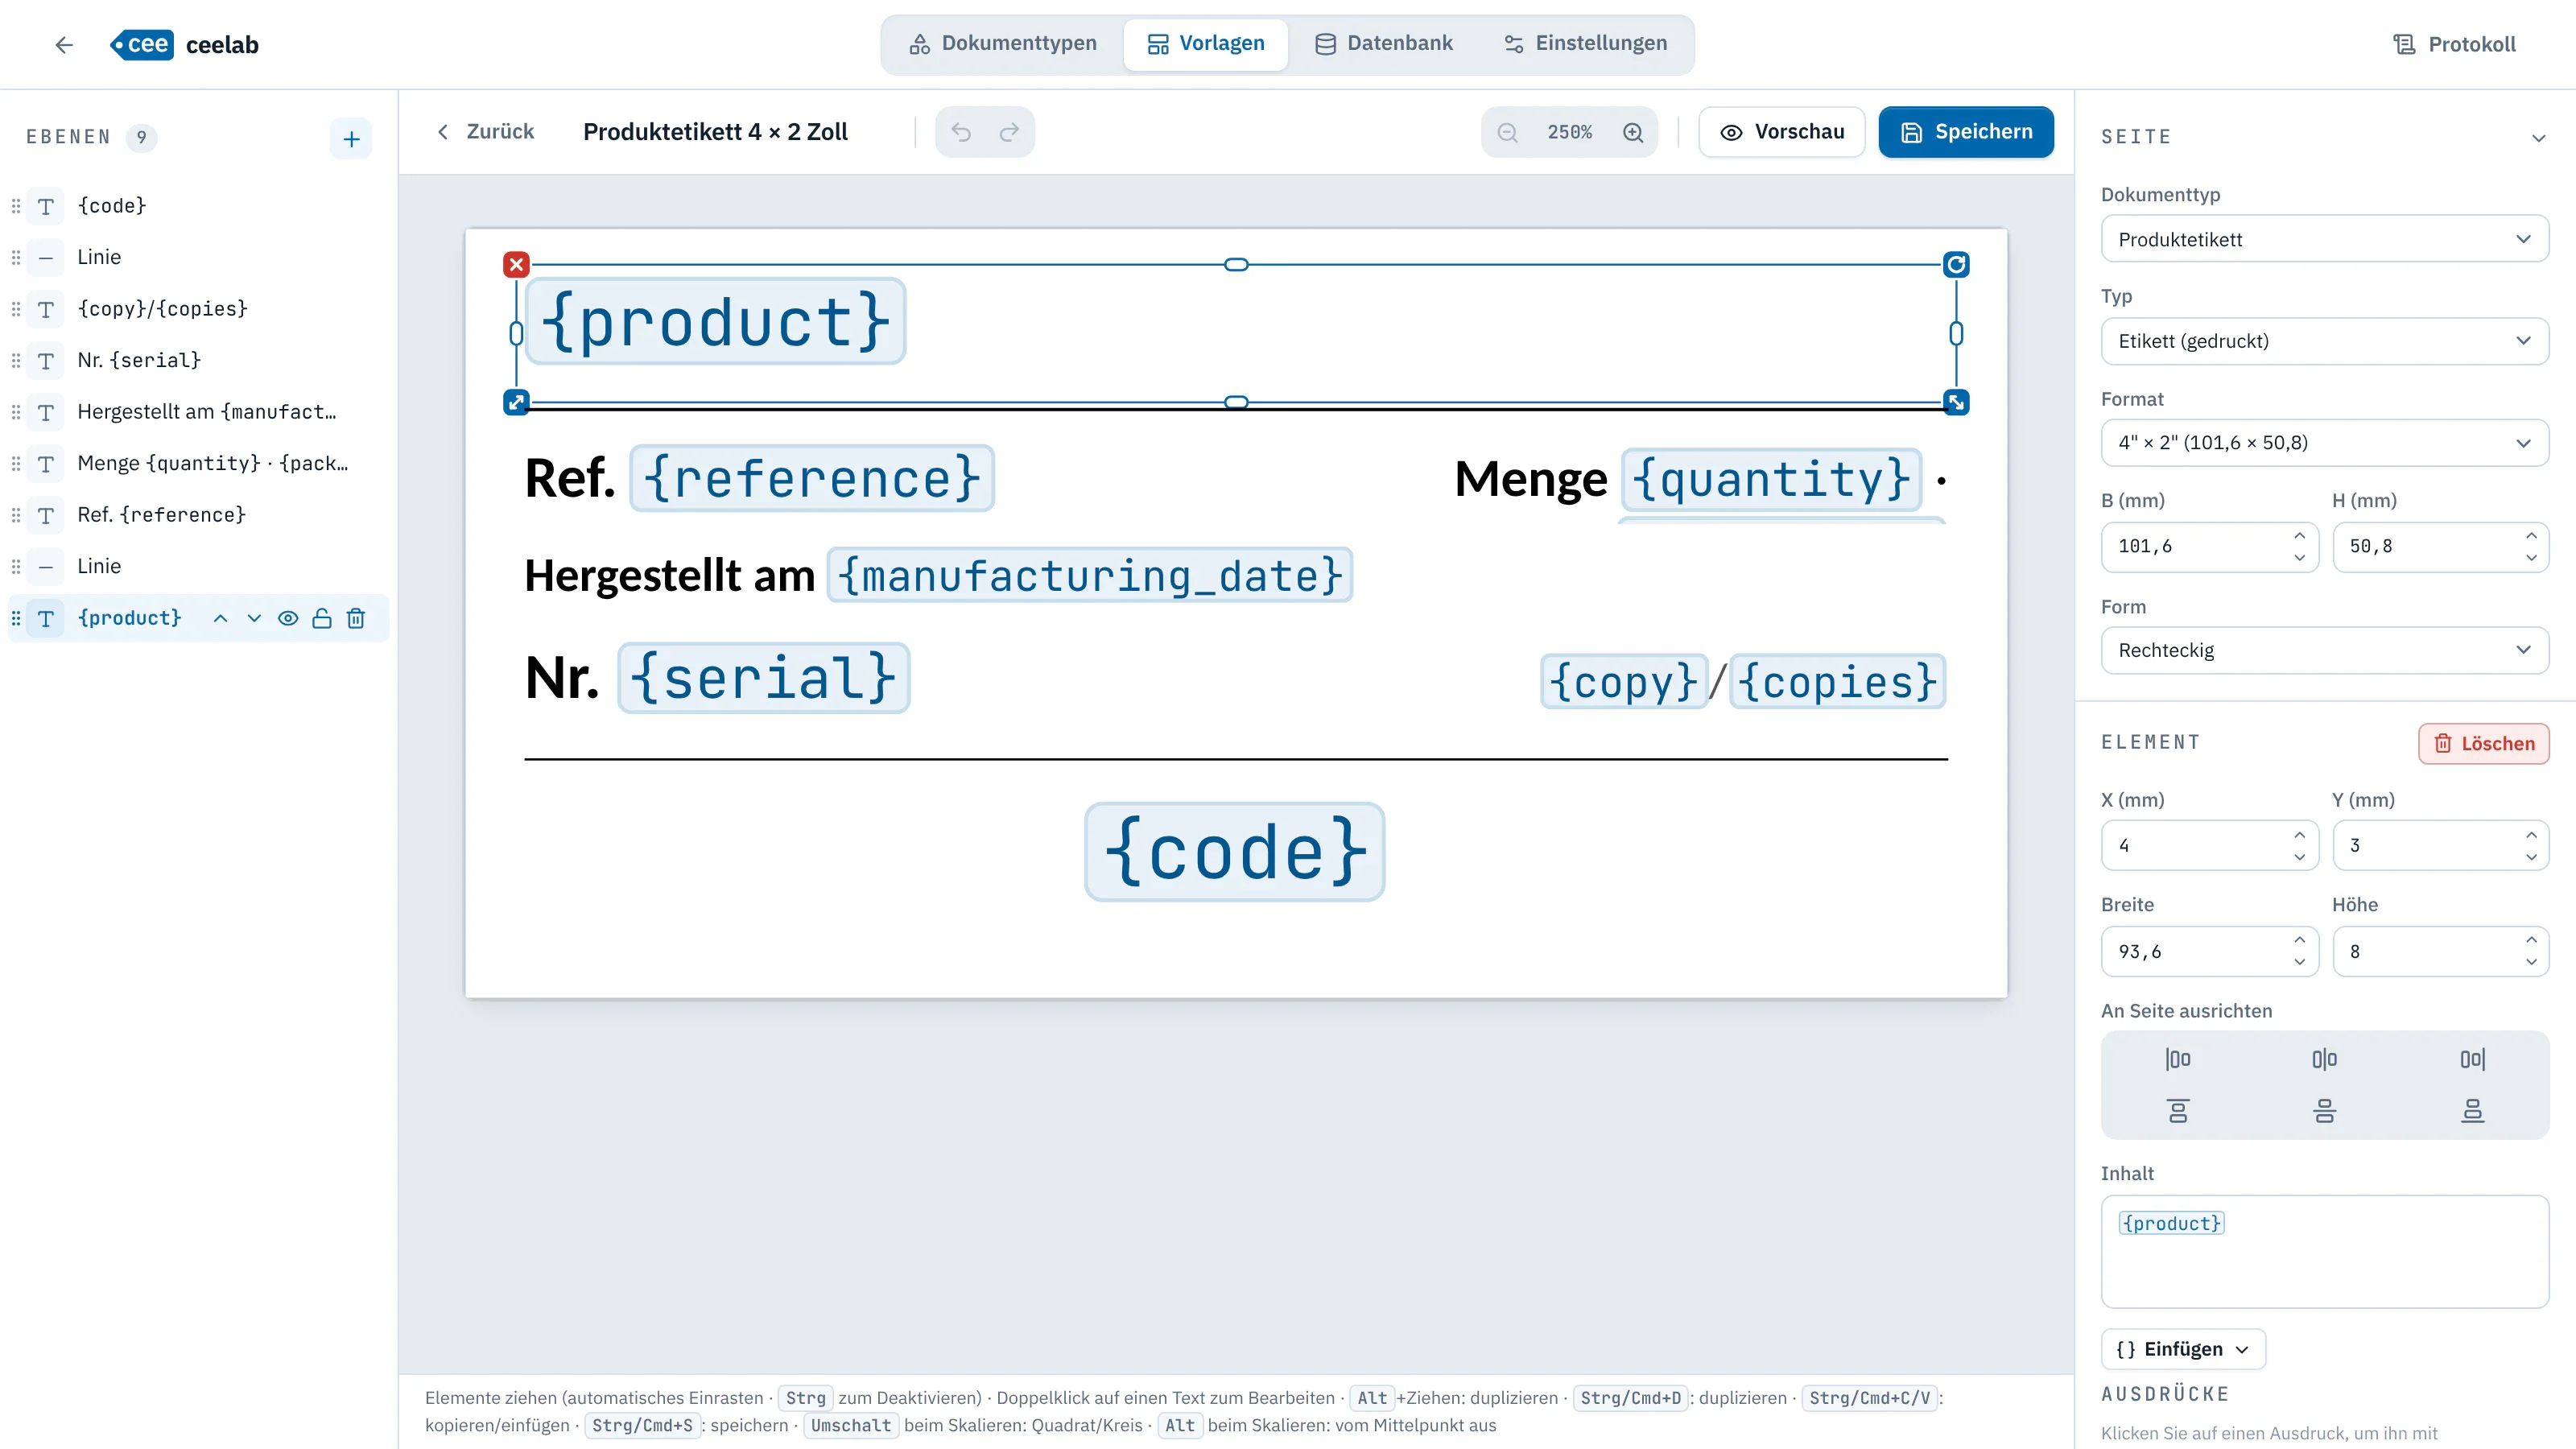Align element to horizontal center of page
The height and width of the screenshot is (1449, 2576).
2324,1059
